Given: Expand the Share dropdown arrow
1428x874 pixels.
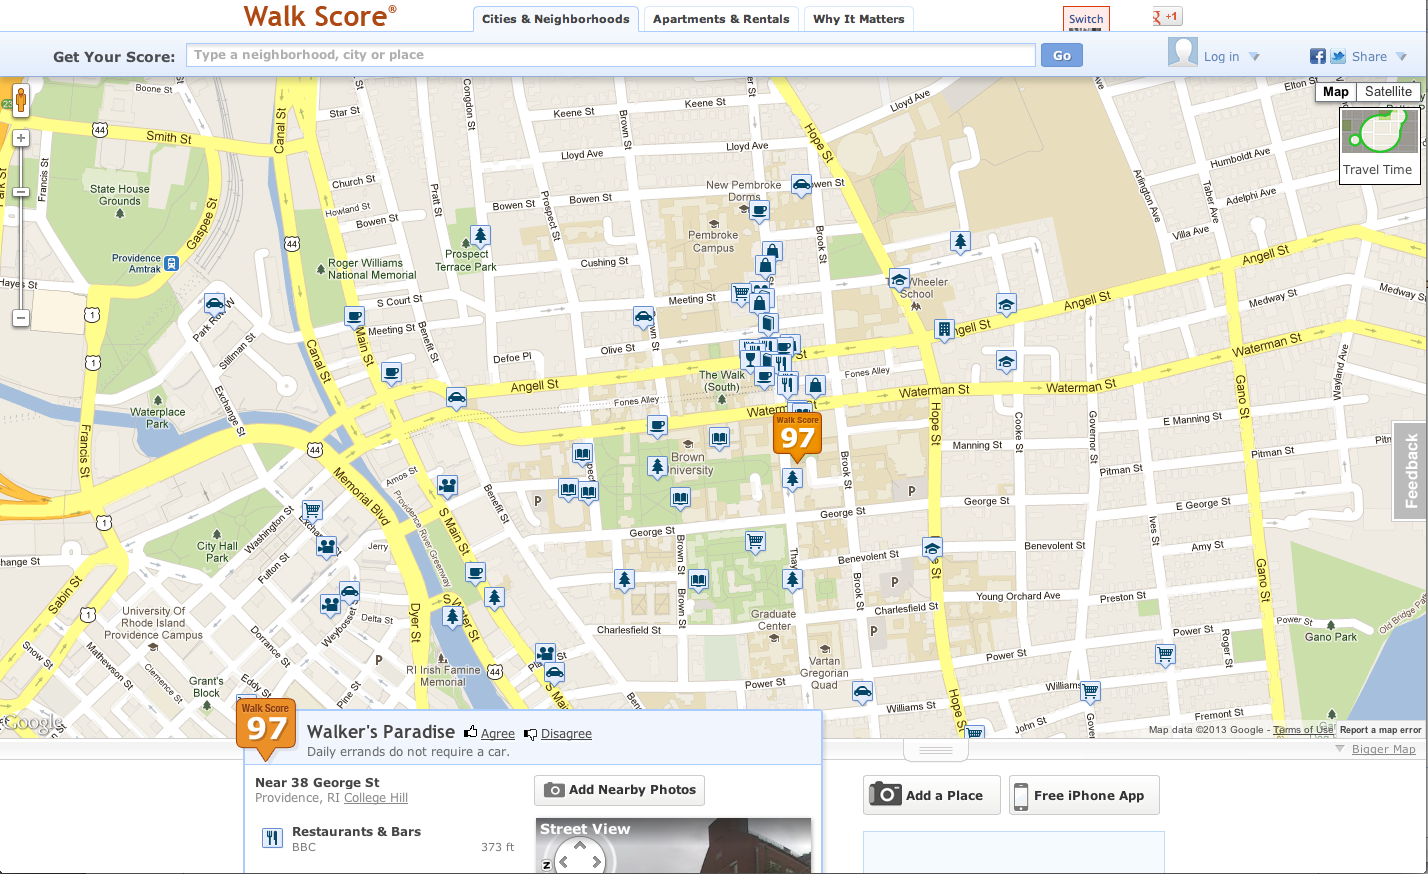Looking at the screenshot, I should [1401, 57].
